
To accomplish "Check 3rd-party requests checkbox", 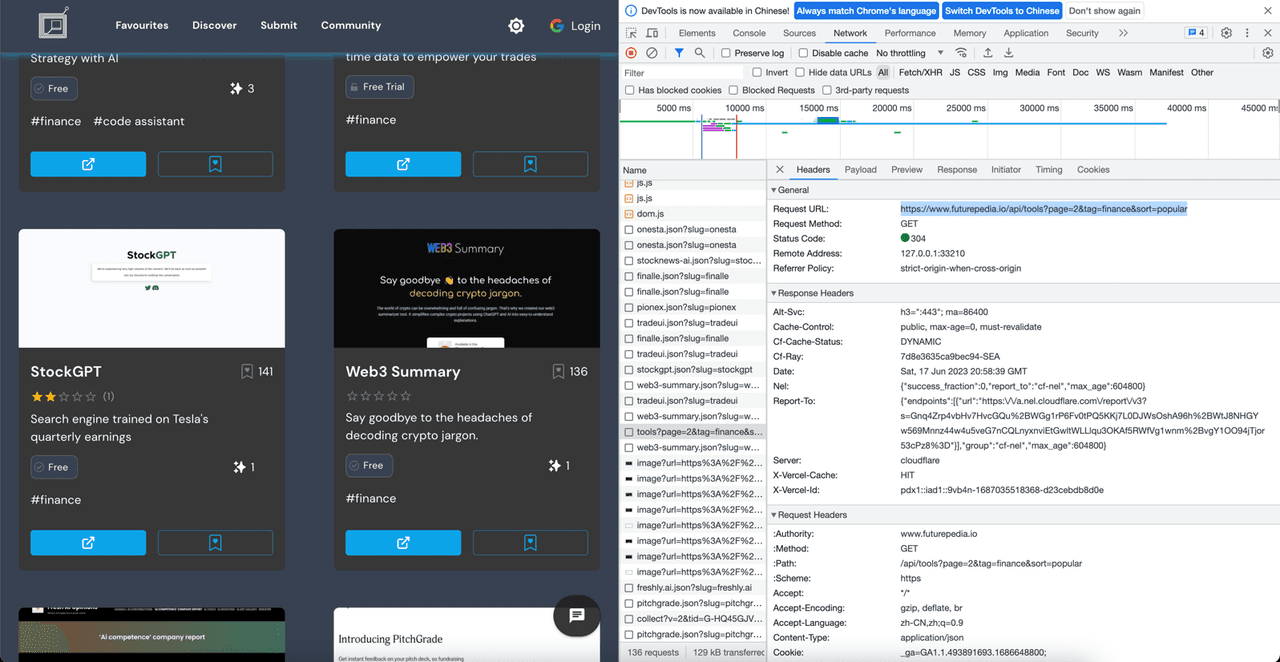I will tap(825, 90).
